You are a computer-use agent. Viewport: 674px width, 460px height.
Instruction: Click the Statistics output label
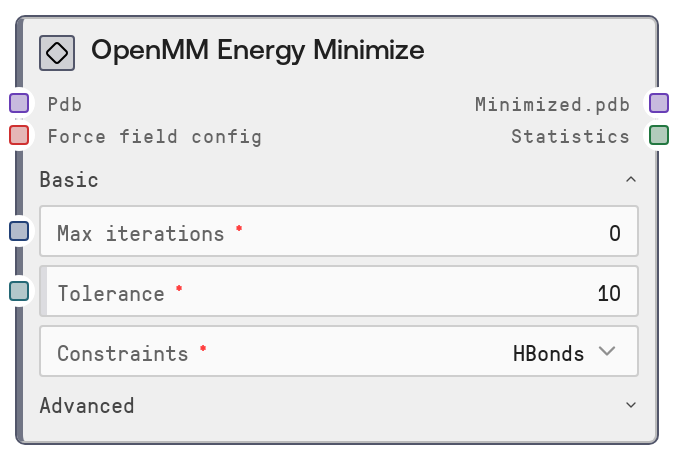pos(570,136)
